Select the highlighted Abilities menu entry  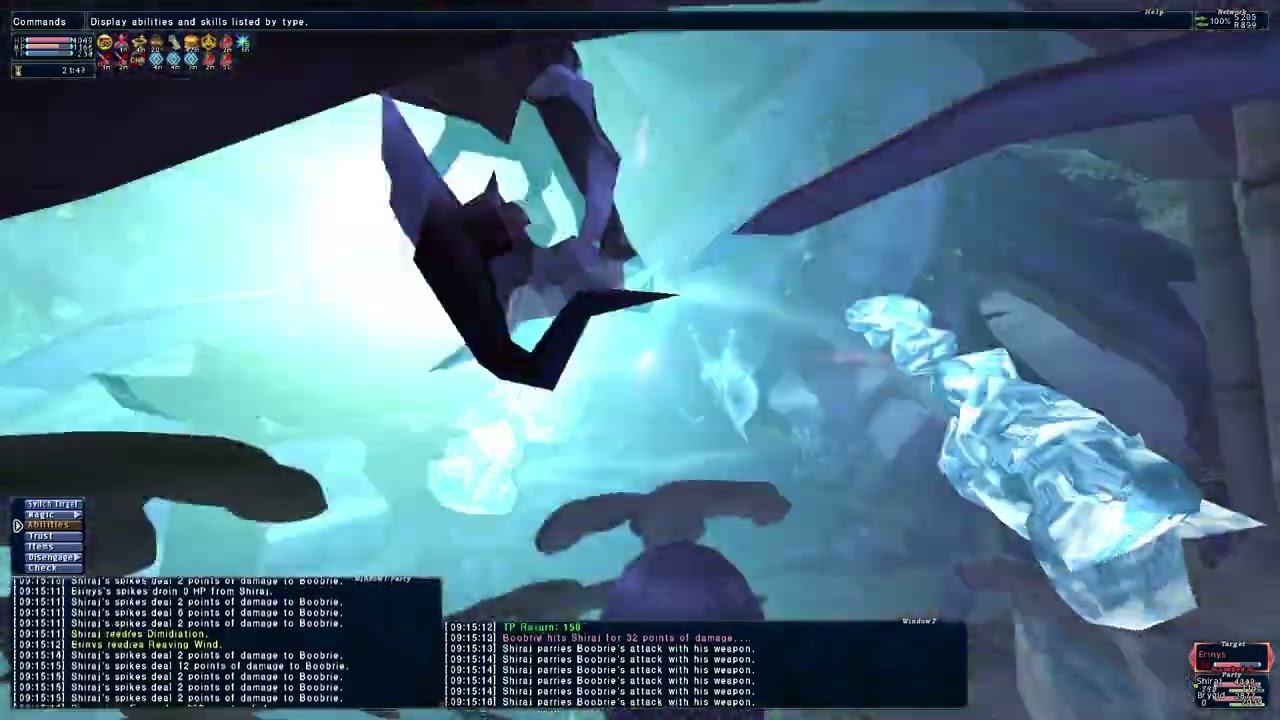click(54, 525)
